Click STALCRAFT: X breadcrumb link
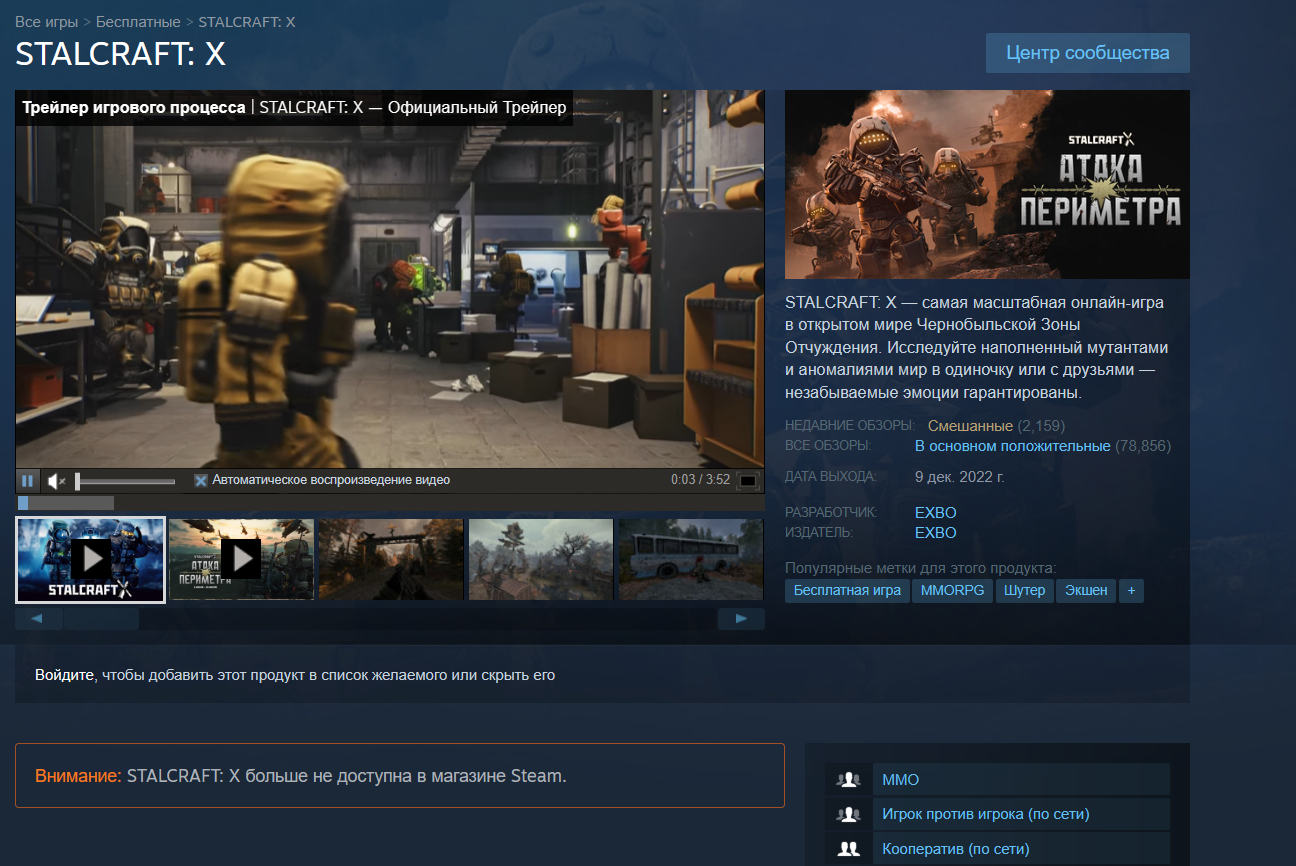The image size is (1296, 866). [247, 22]
